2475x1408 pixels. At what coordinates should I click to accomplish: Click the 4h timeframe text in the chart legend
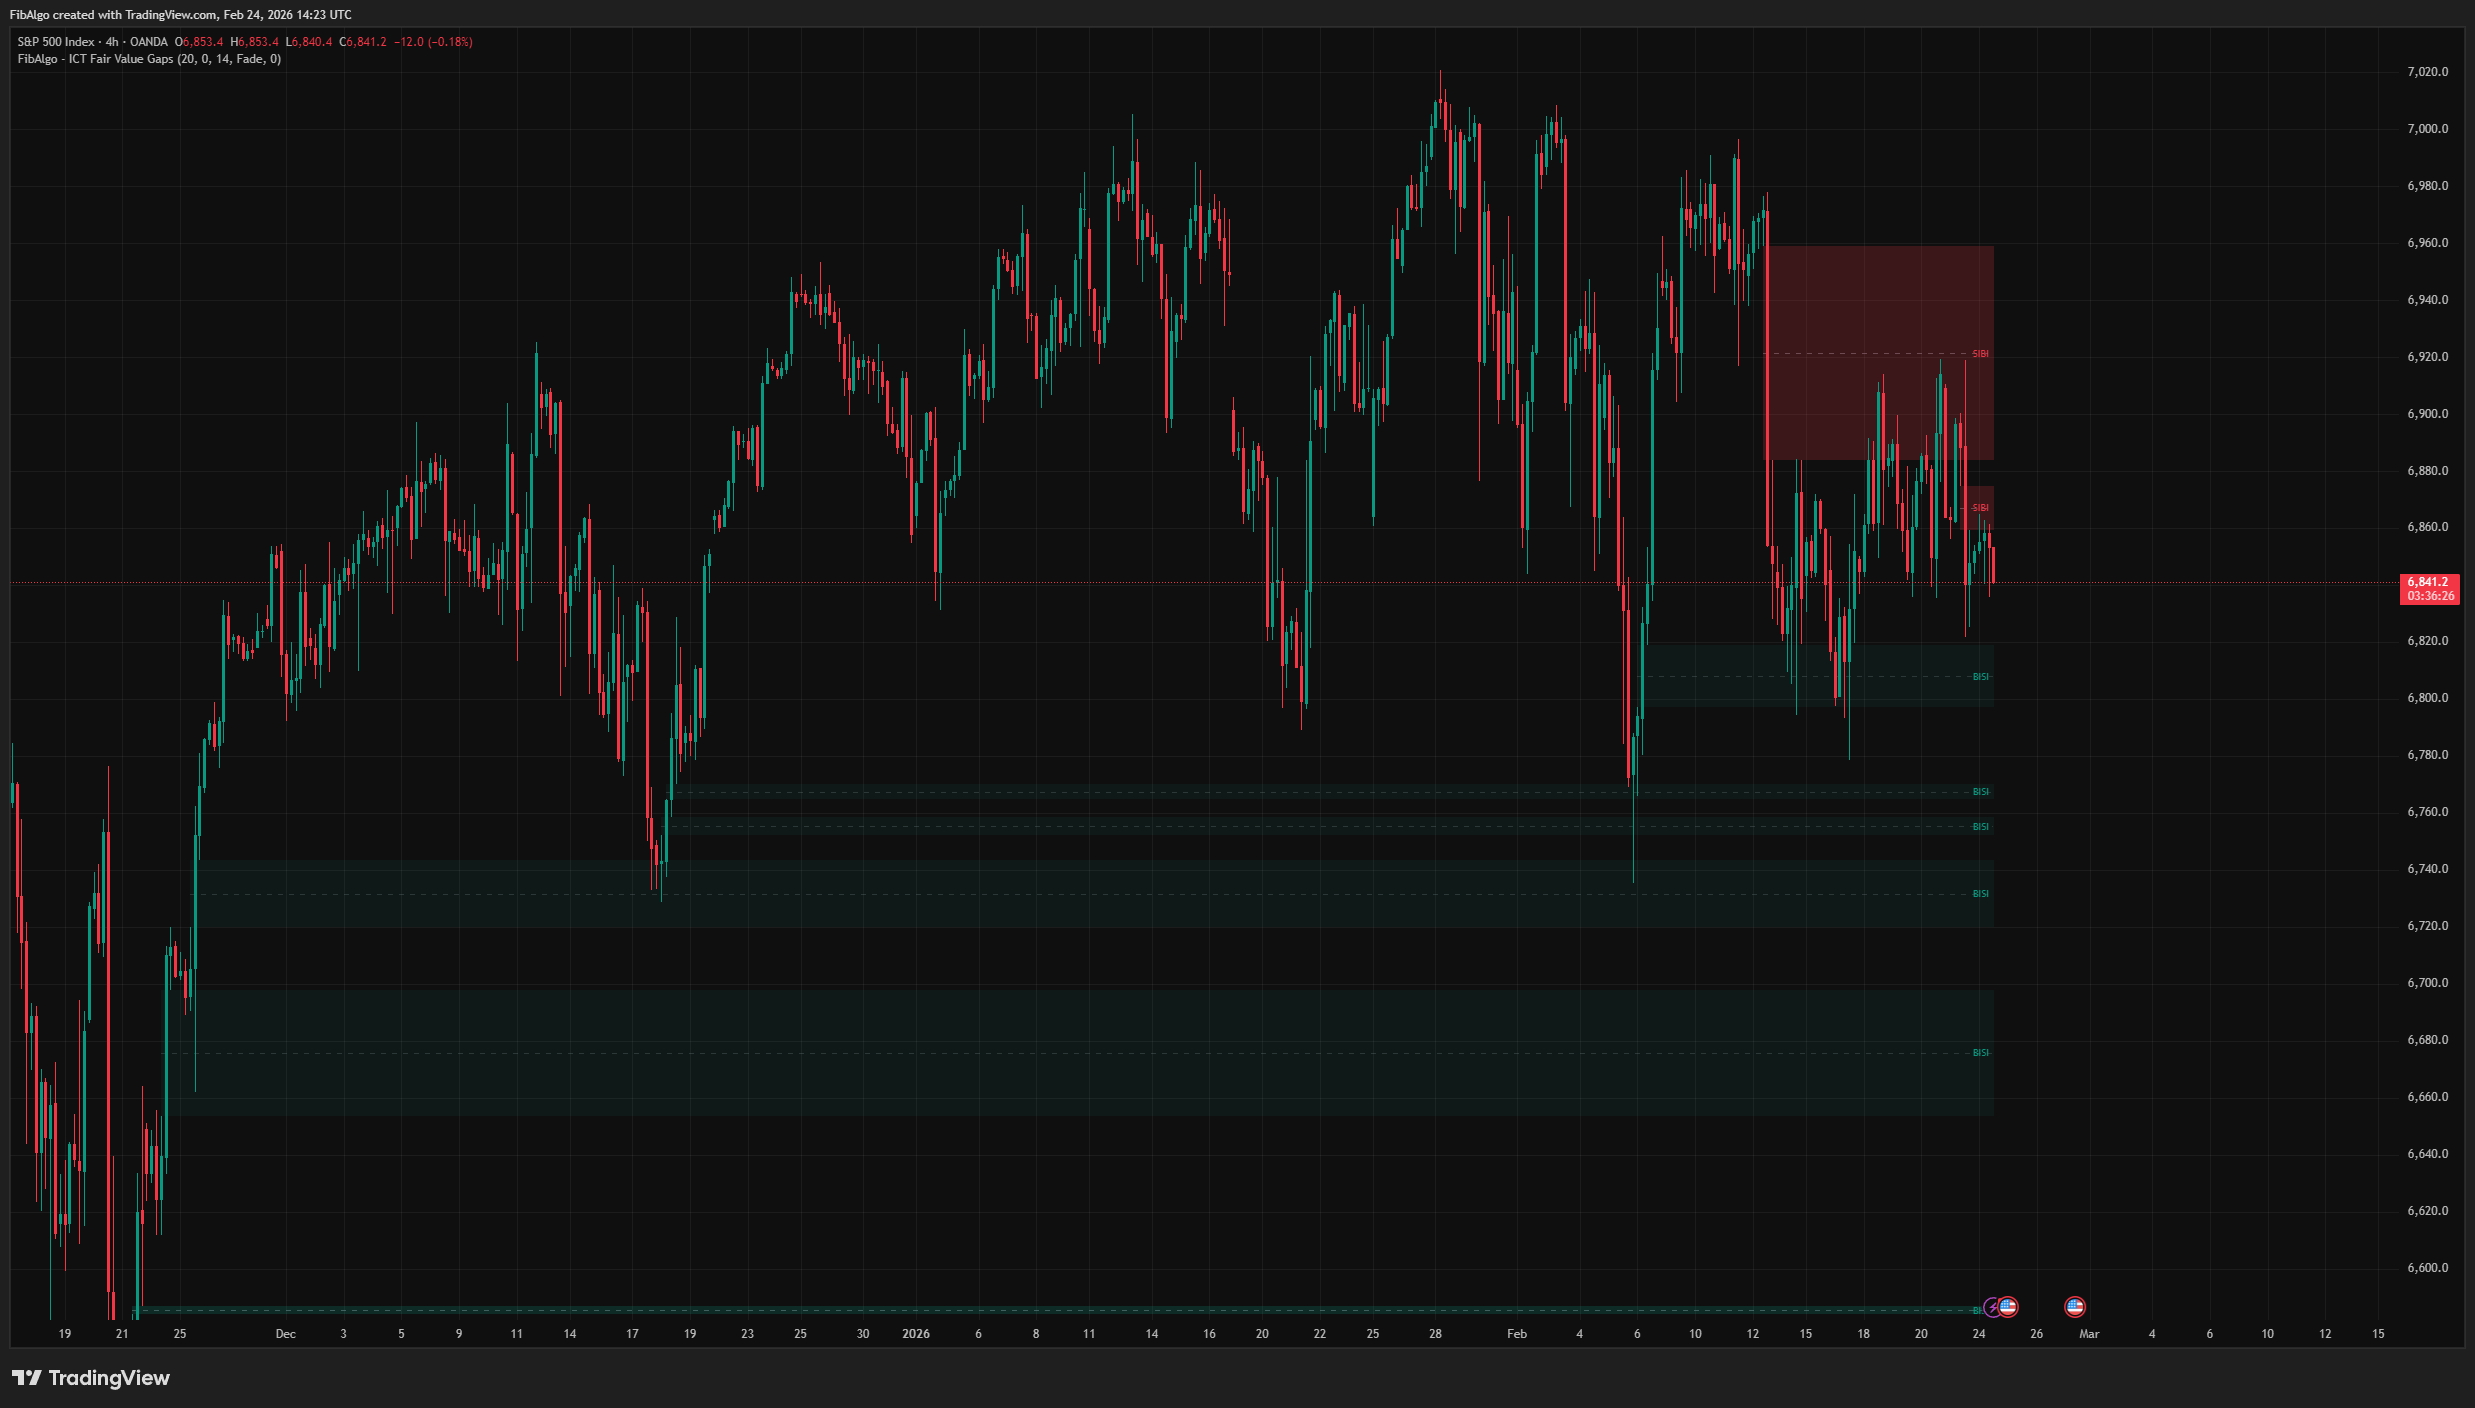pyautogui.click(x=111, y=42)
